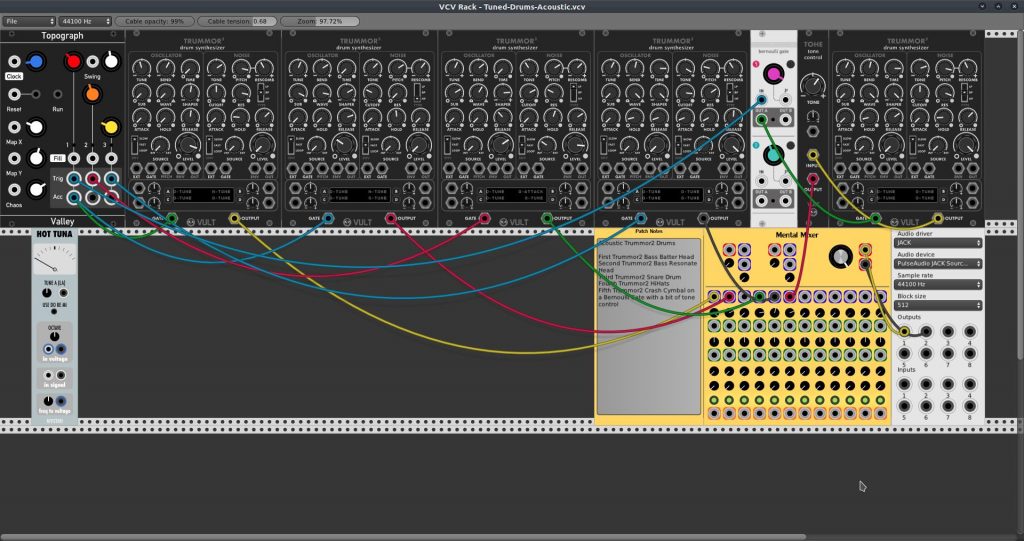This screenshot has height=541, width=1024.
Task: Click the fourth Trummor OUTPUT jack
Action: coord(703,218)
